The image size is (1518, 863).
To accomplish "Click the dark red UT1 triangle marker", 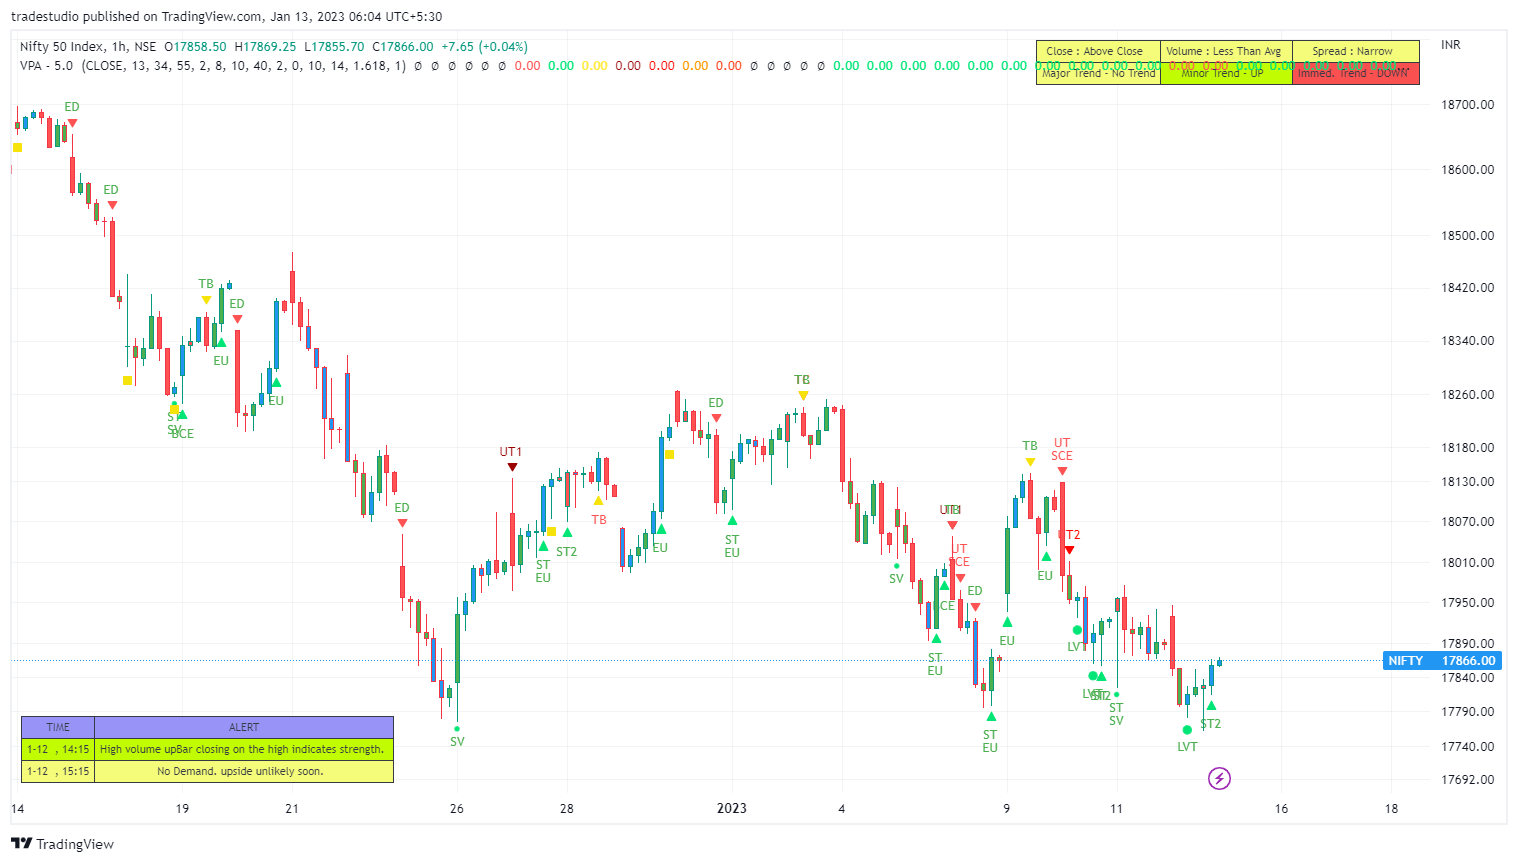I will click(512, 467).
